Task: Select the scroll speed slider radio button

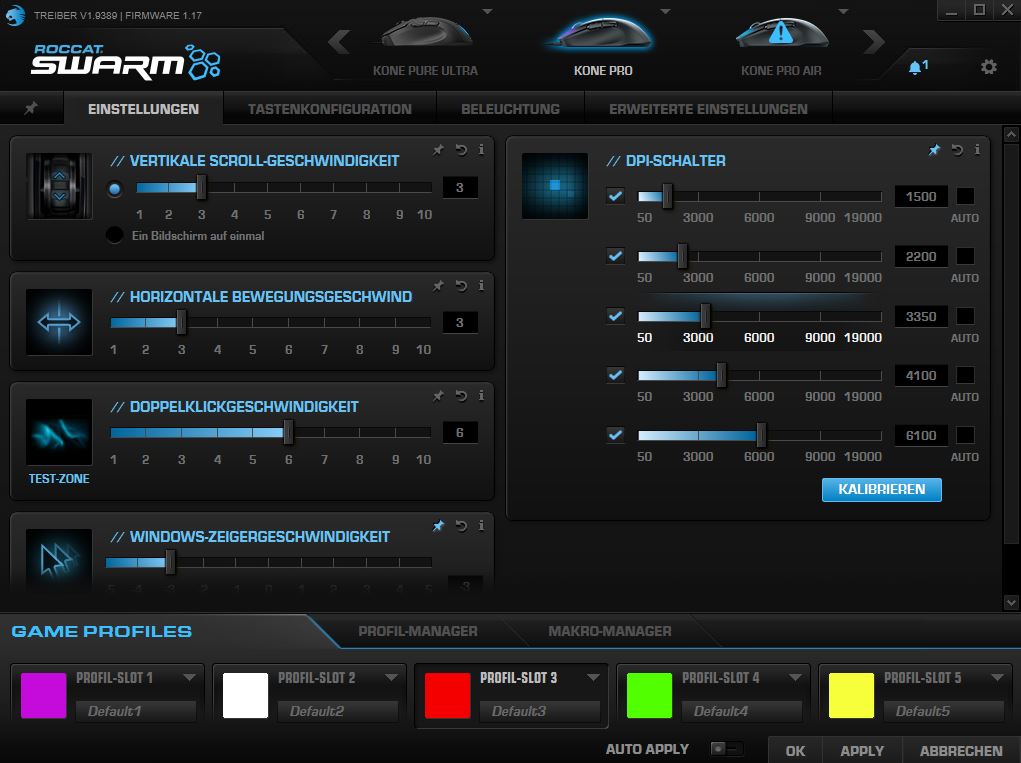Action: point(115,189)
